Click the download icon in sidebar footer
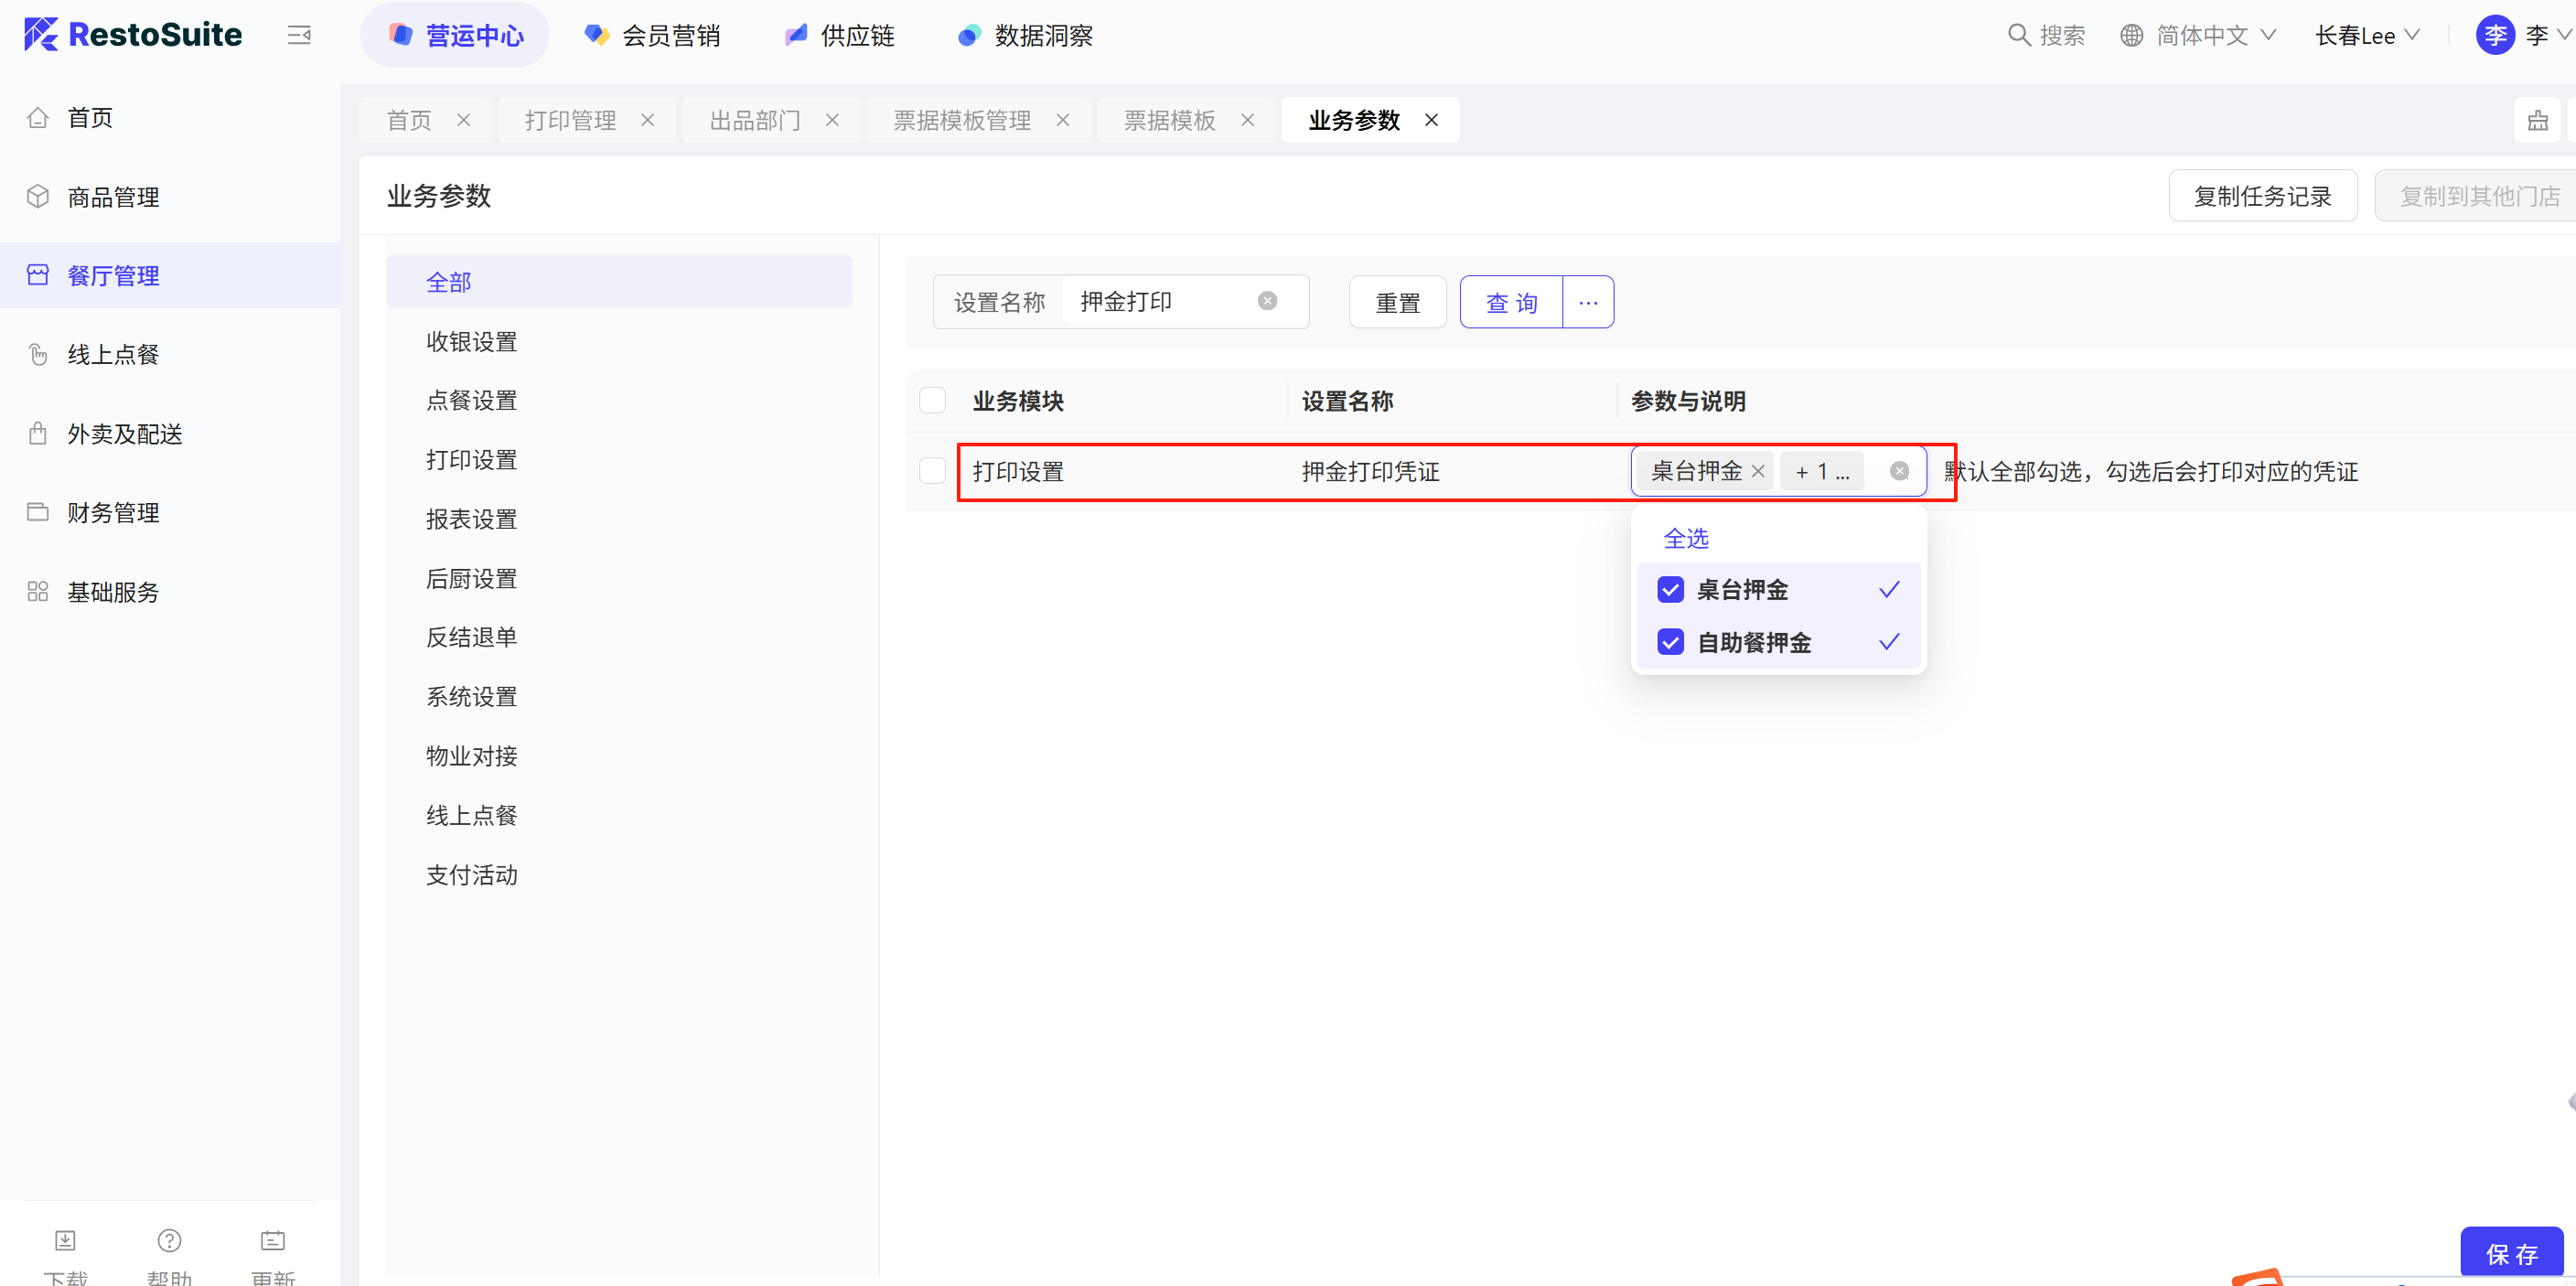2576x1286 pixels. point(65,1240)
